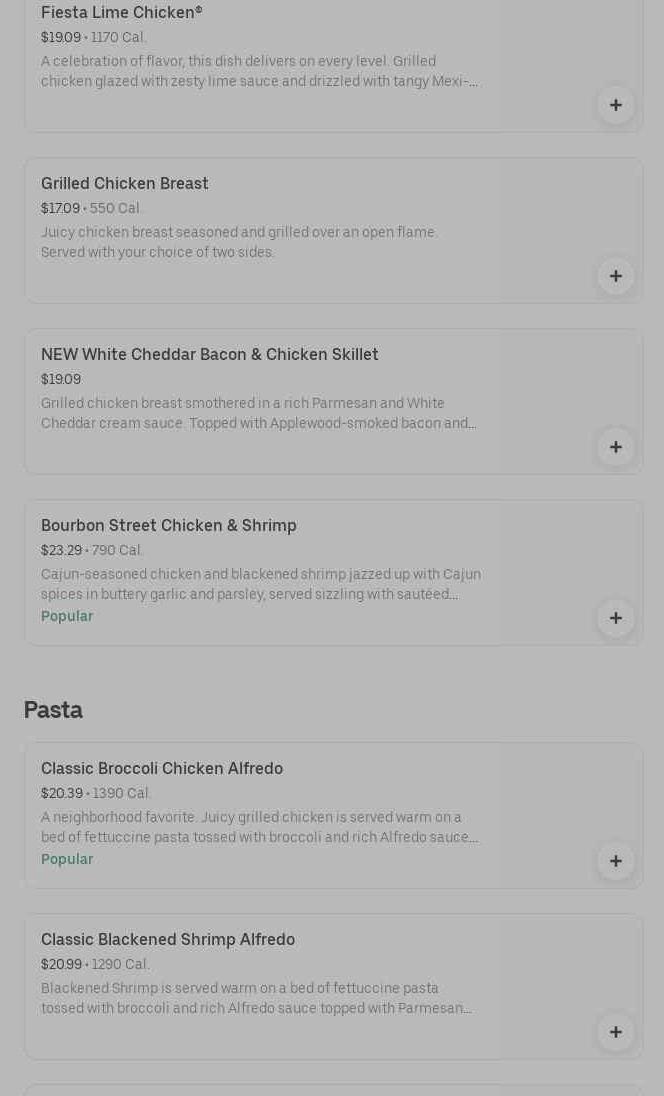Add Classic Broccoli Chicken Alfredo plus icon

coord(616,861)
